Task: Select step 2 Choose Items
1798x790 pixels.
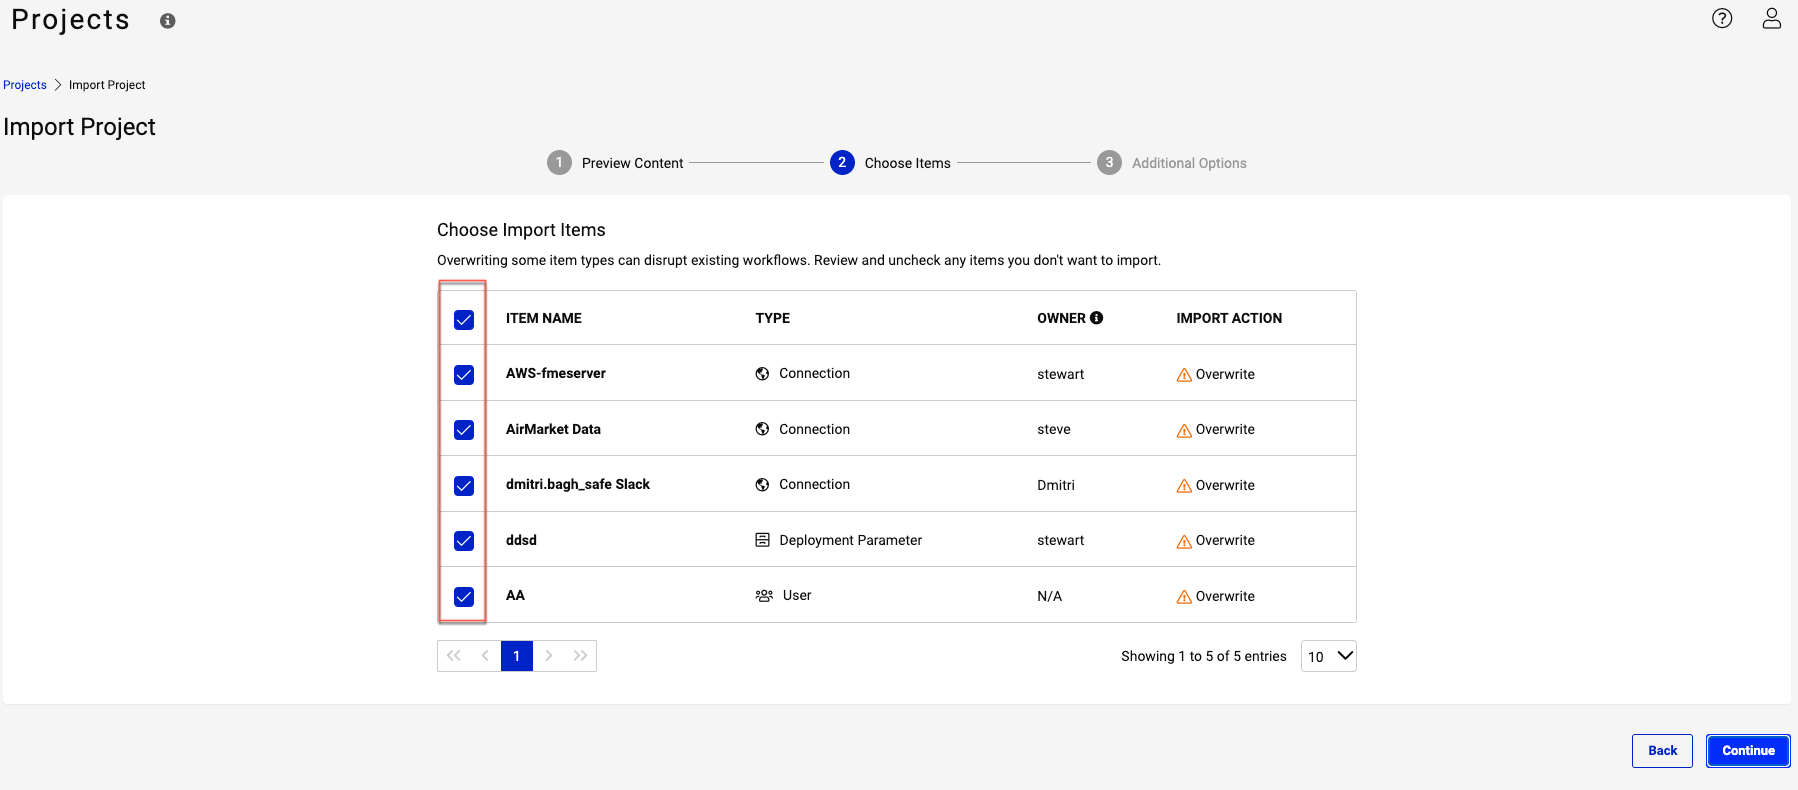Action: coord(890,162)
